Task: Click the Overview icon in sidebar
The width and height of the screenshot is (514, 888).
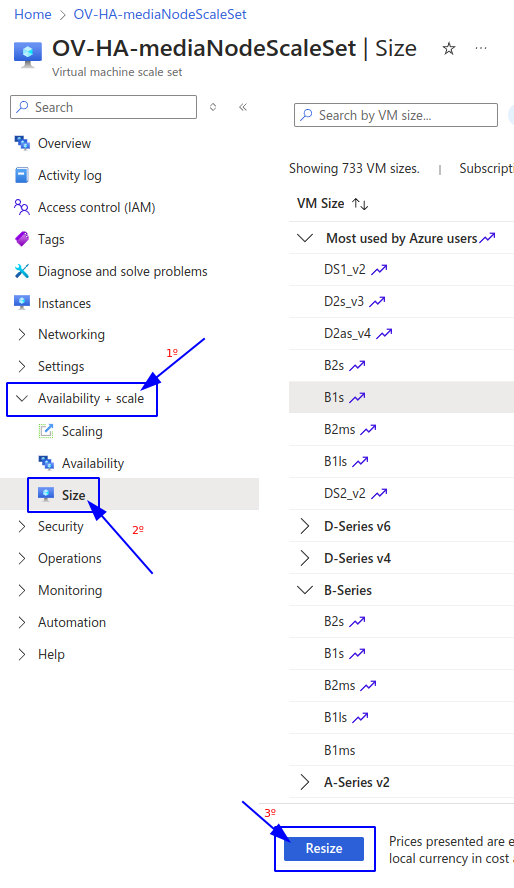Action: tap(22, 143)
